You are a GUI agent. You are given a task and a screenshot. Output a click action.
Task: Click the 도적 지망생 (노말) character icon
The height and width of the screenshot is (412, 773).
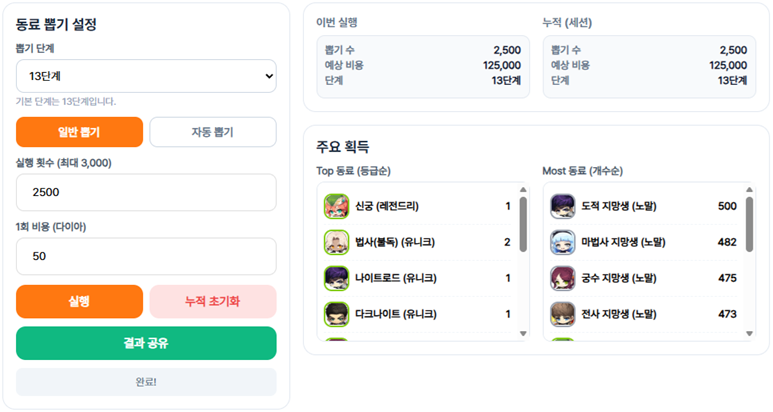562,206
